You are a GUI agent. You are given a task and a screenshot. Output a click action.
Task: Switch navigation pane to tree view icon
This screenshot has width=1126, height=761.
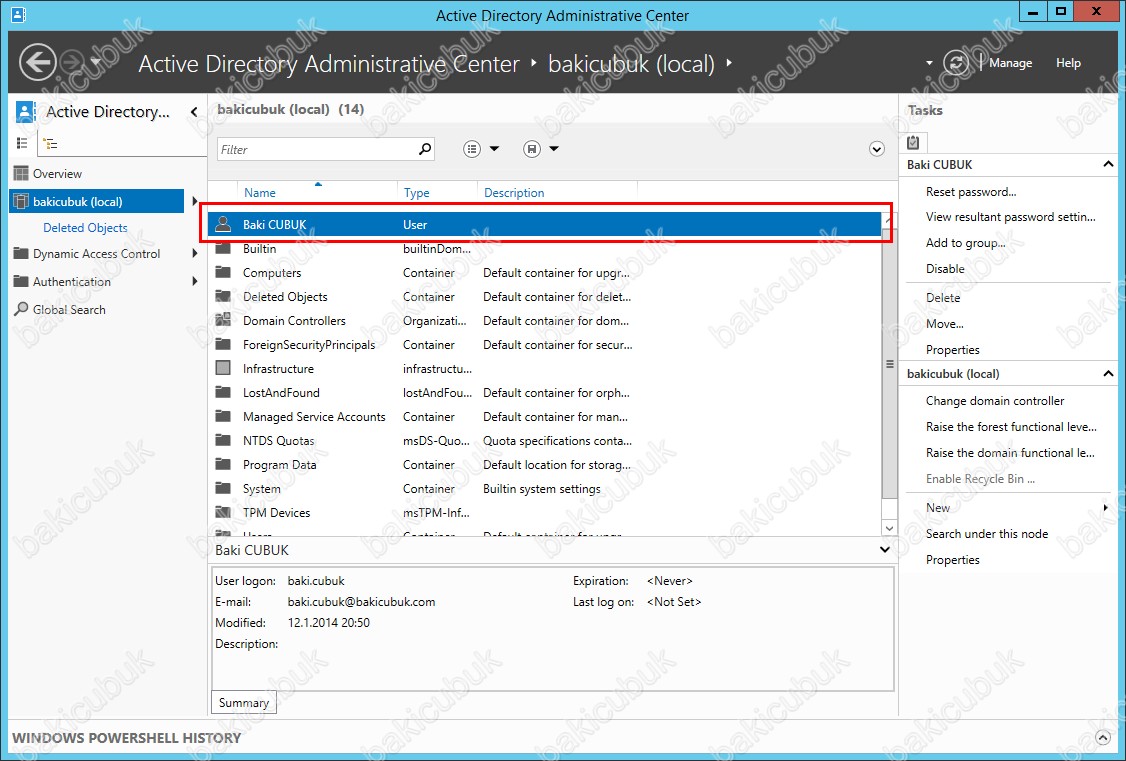pyautogui.click(x=50, y=144)
